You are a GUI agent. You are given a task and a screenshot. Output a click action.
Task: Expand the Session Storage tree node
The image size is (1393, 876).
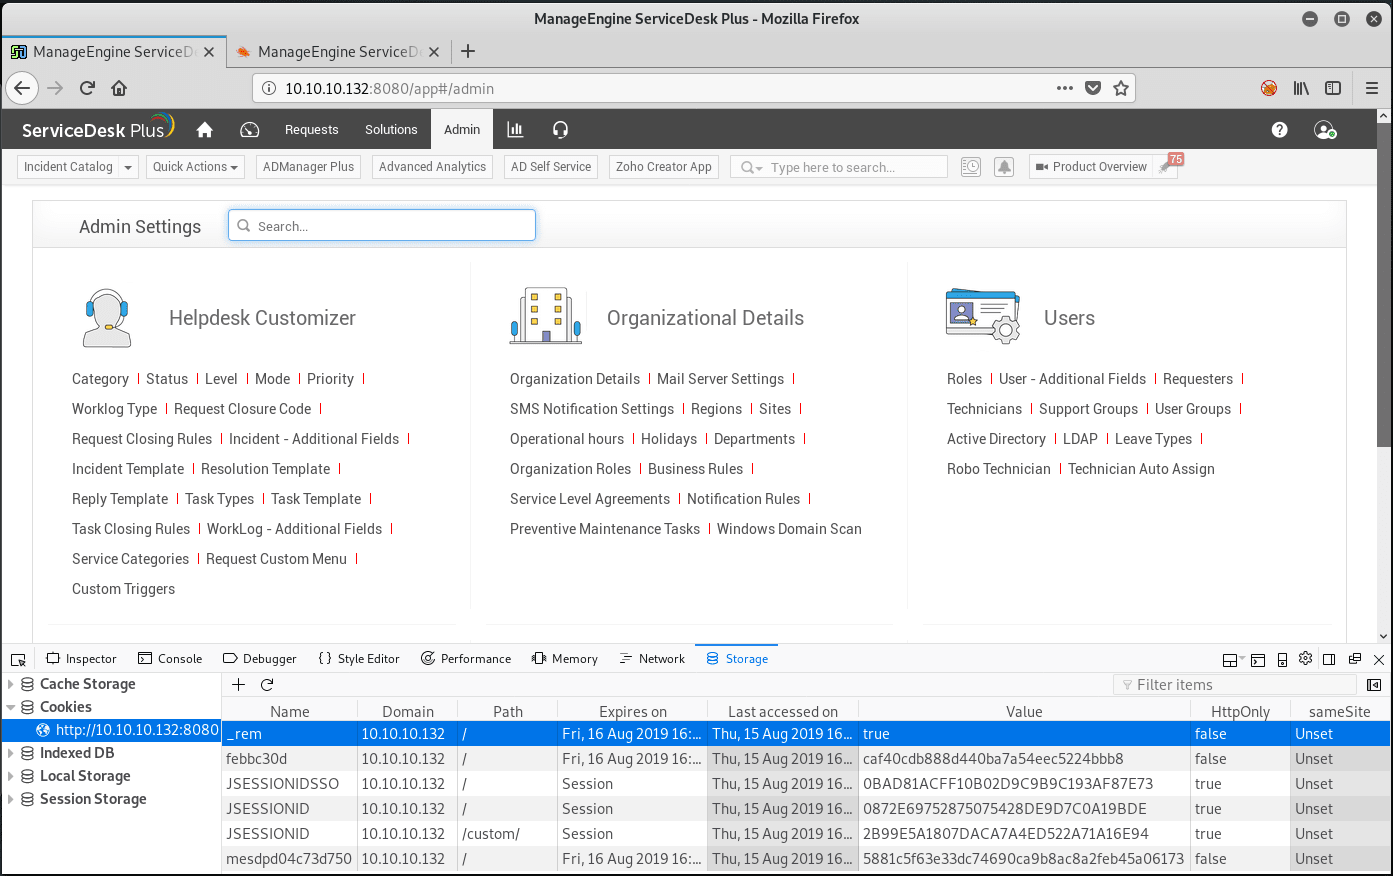tap(11, 799)
